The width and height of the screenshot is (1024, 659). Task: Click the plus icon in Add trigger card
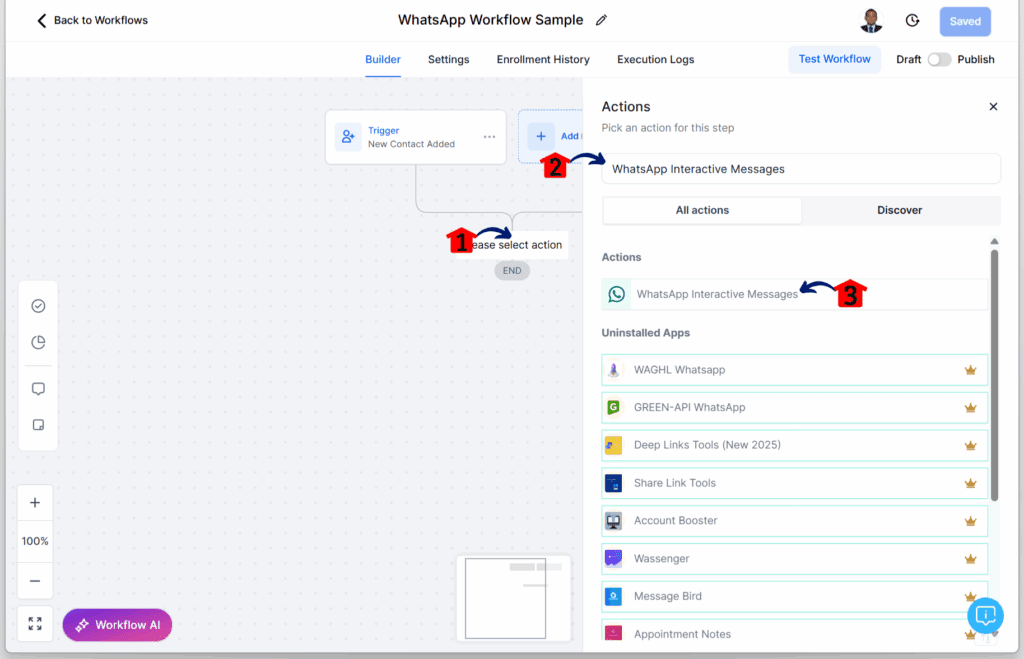(x=541, y=137)
